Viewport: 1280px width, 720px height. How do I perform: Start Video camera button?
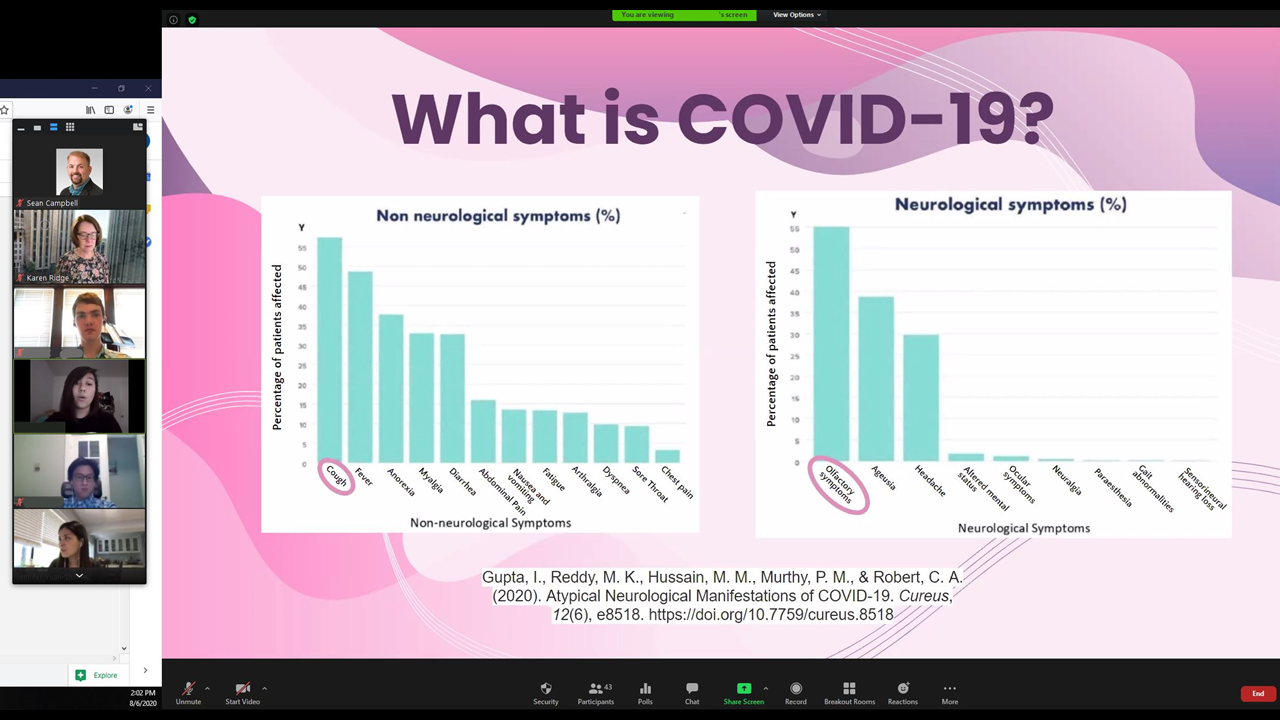pyautogui.click(x=242, y=693)
